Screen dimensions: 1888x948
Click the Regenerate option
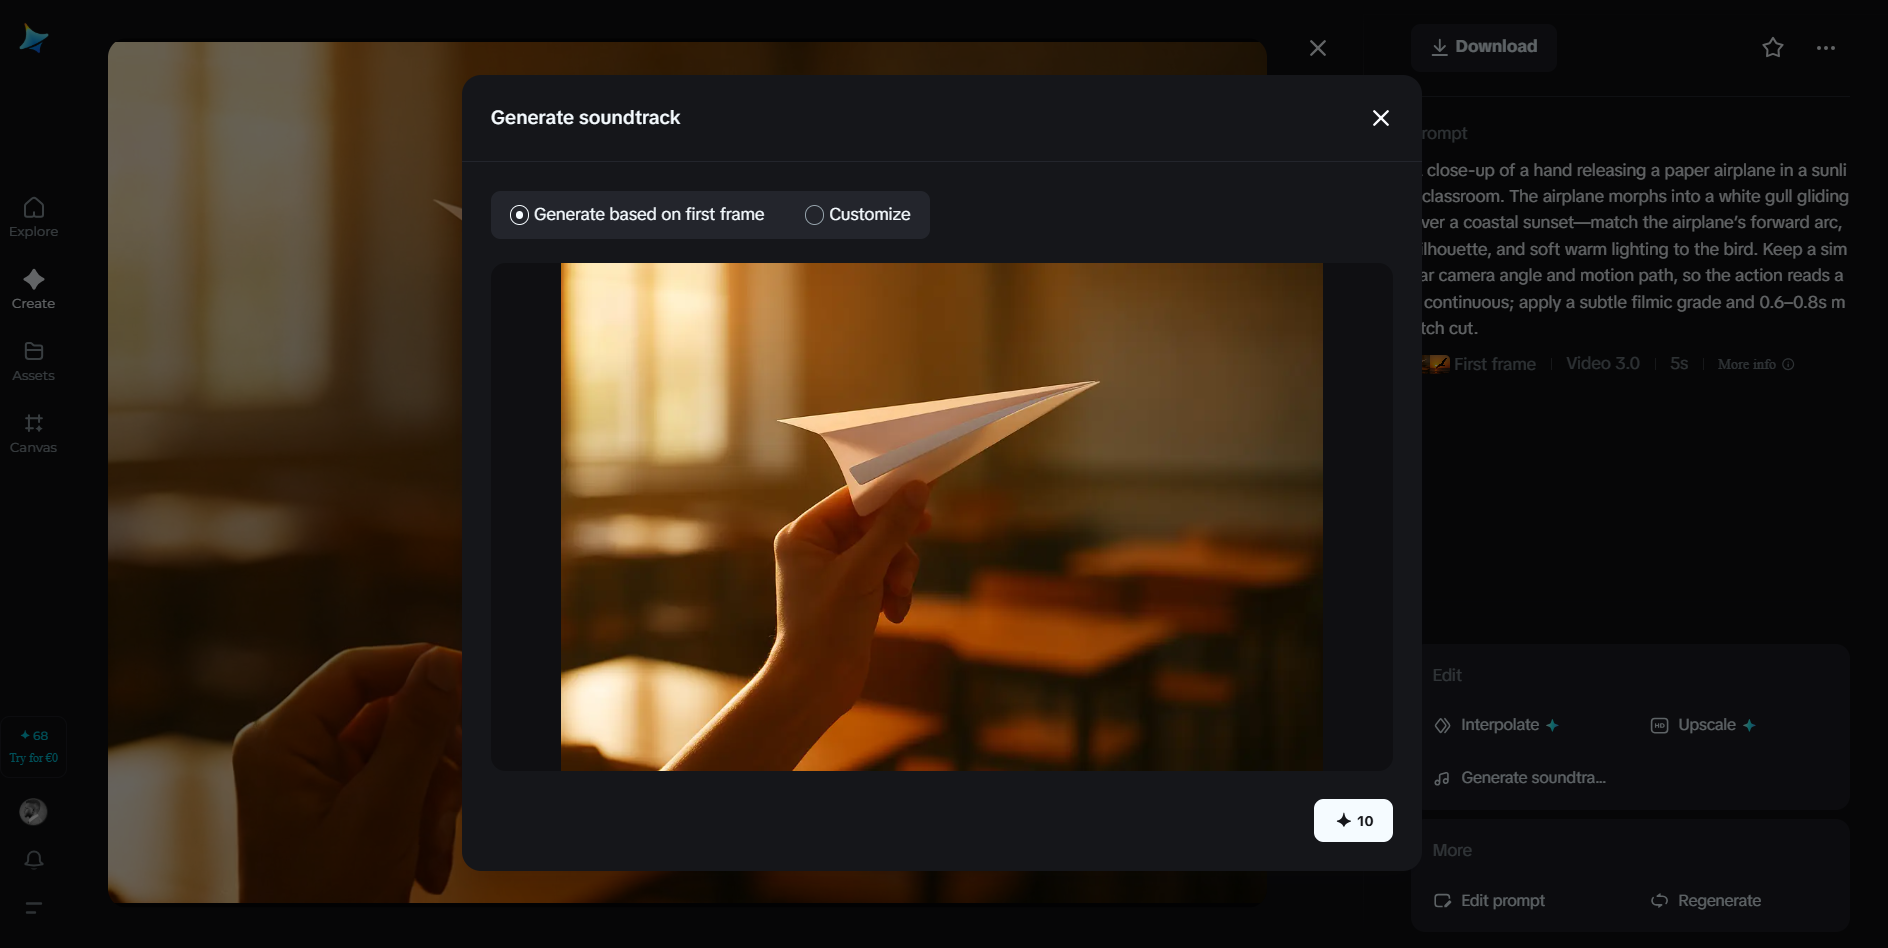pyautogui.click(x=1706, y=901)
